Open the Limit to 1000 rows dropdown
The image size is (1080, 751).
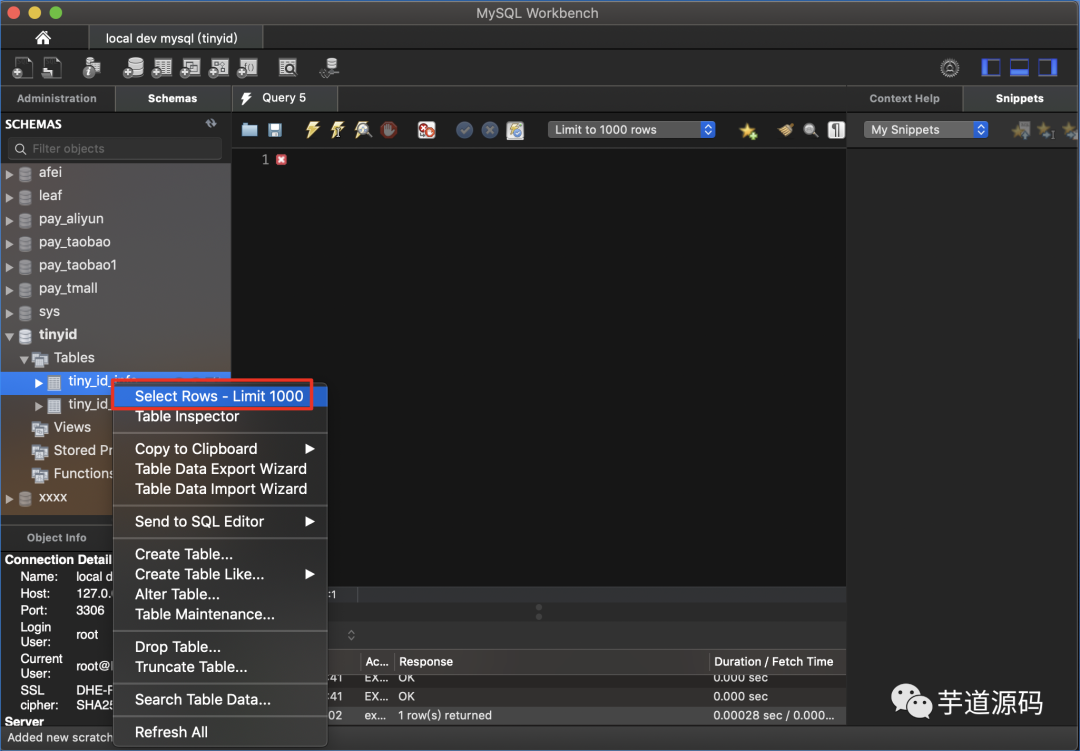click(x=632, y=130)
